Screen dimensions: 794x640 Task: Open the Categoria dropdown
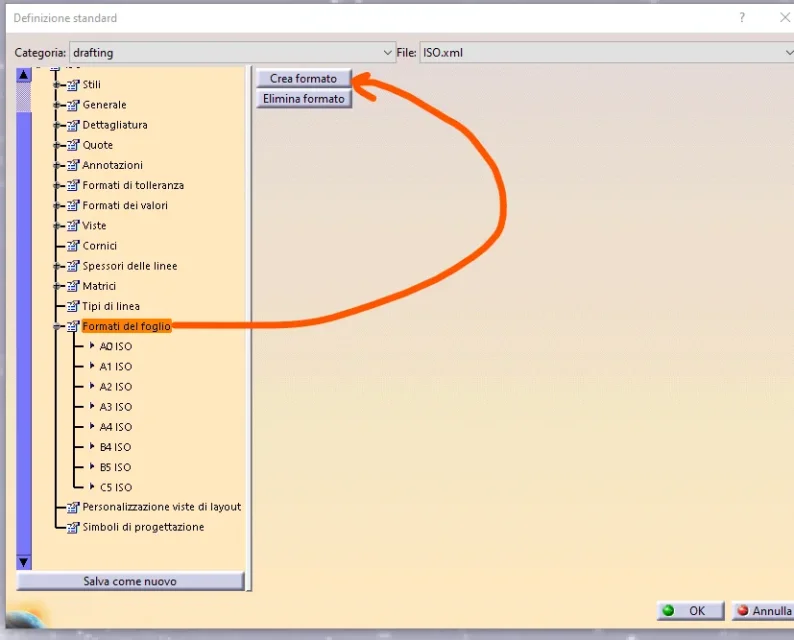[388, 52]
